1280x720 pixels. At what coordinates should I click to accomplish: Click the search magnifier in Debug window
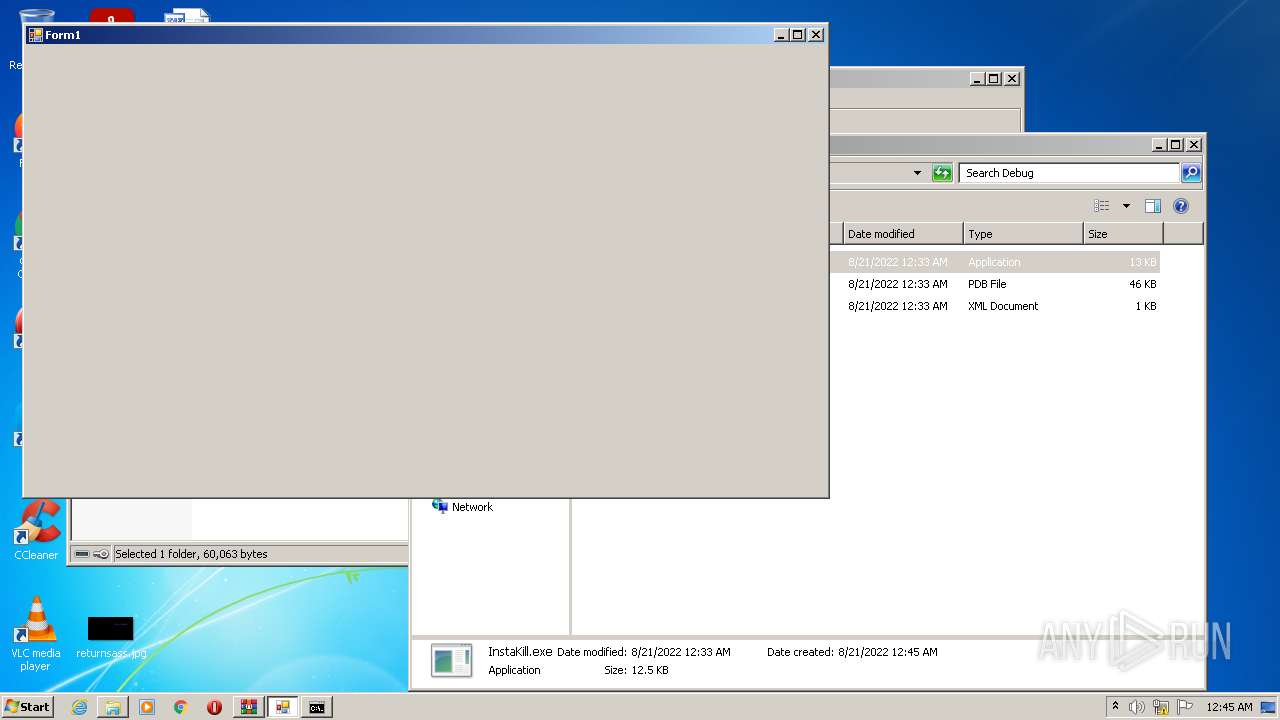pyautogui.click(x=1190, y=173)
